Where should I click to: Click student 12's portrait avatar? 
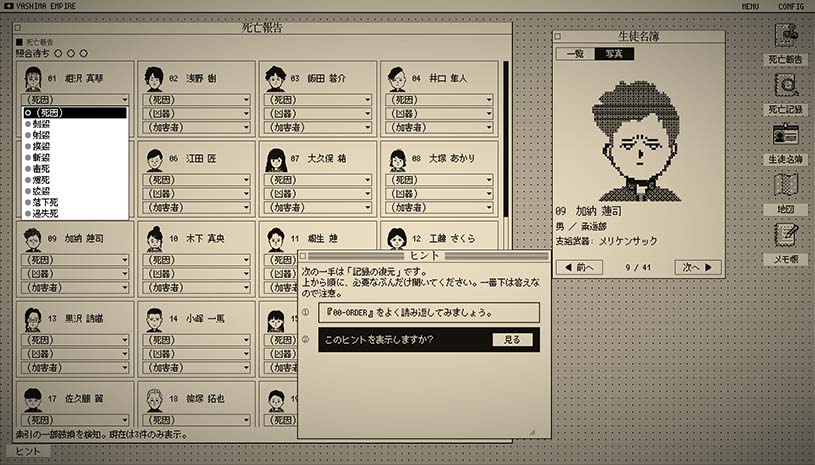click(397, 239)
